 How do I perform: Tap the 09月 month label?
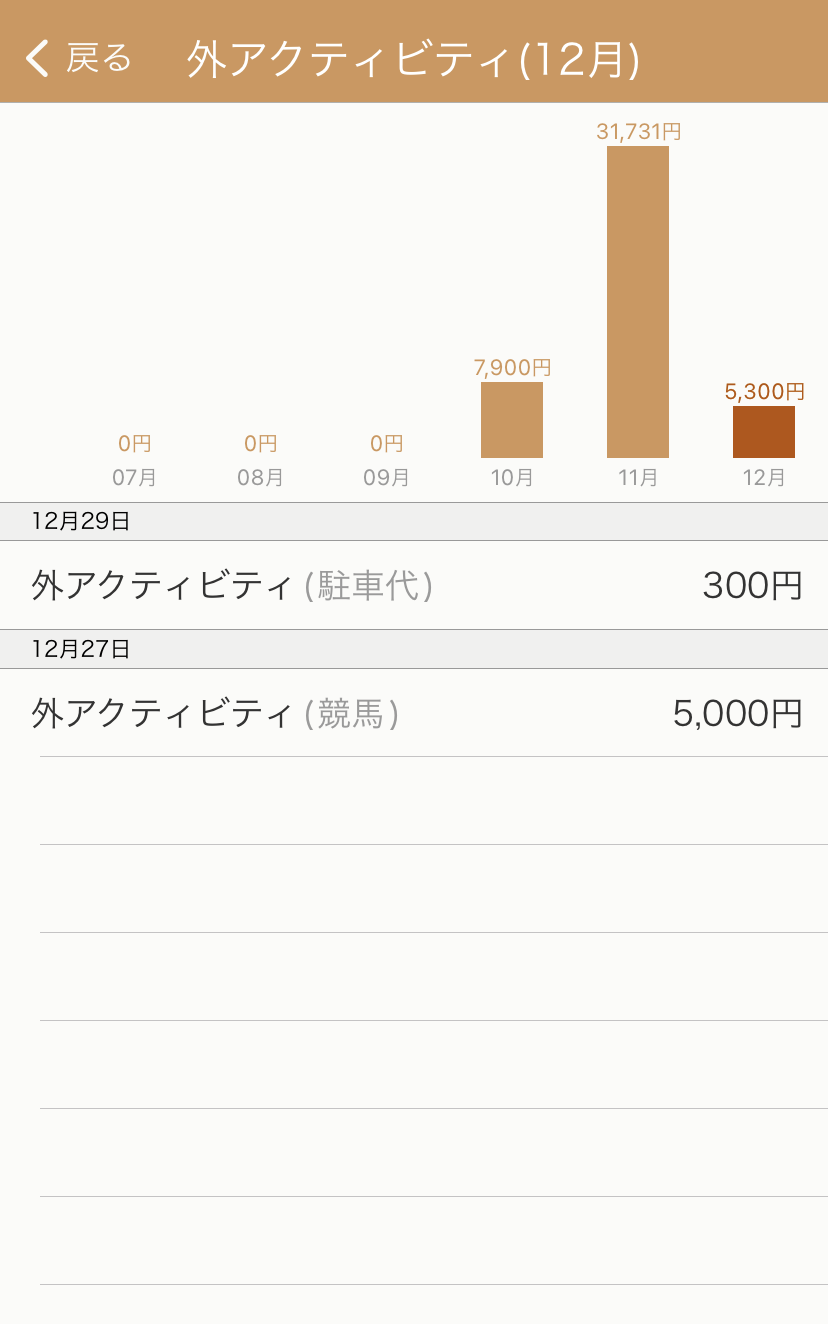(x=386, y=478)
